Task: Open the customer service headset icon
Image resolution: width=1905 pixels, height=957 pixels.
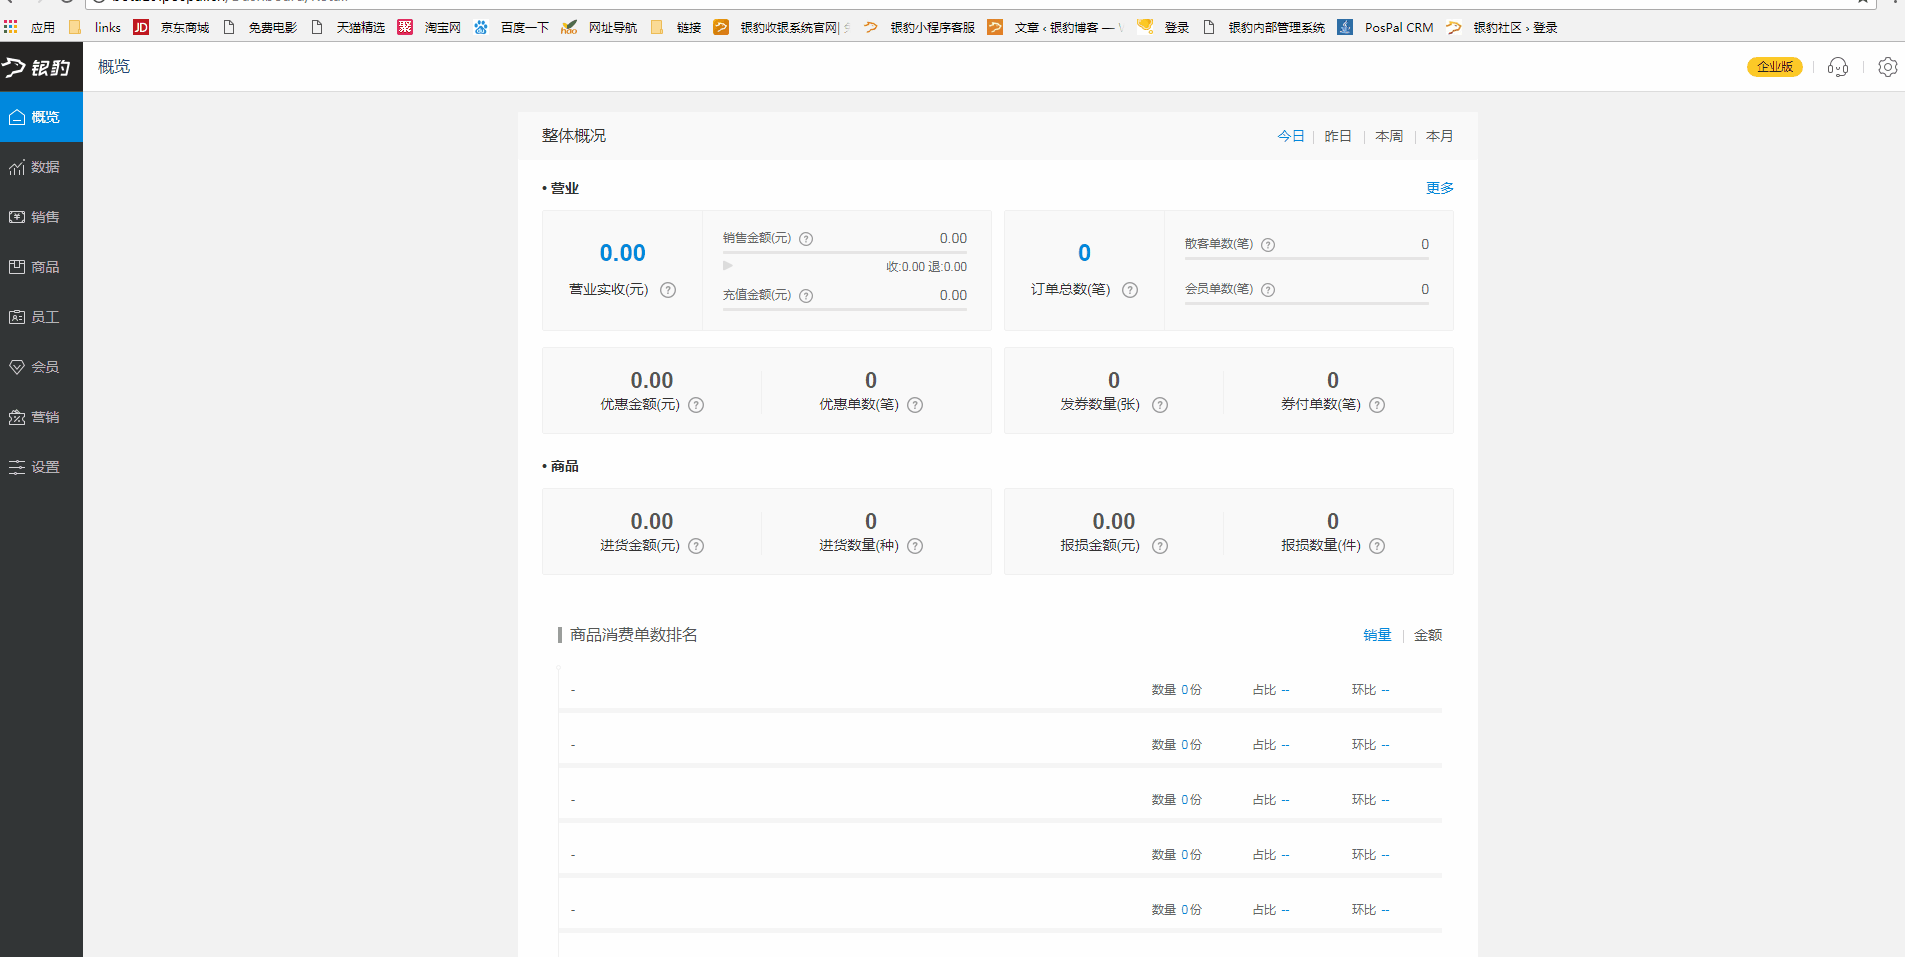Action: point(1837,67)
